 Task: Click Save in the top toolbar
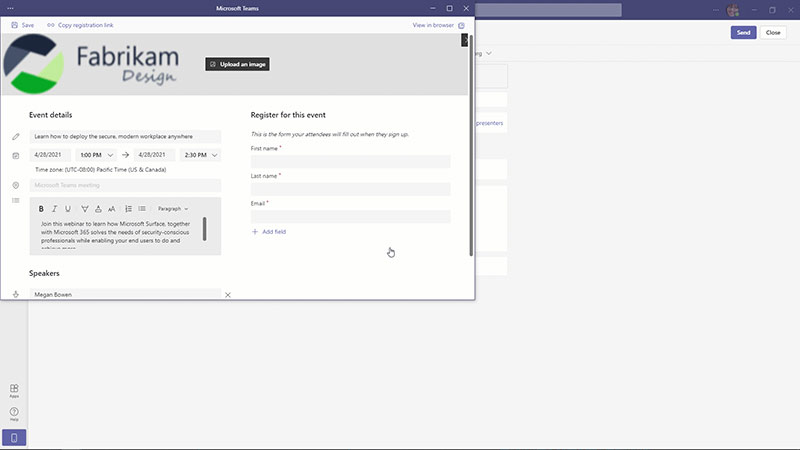pos(22,24)
